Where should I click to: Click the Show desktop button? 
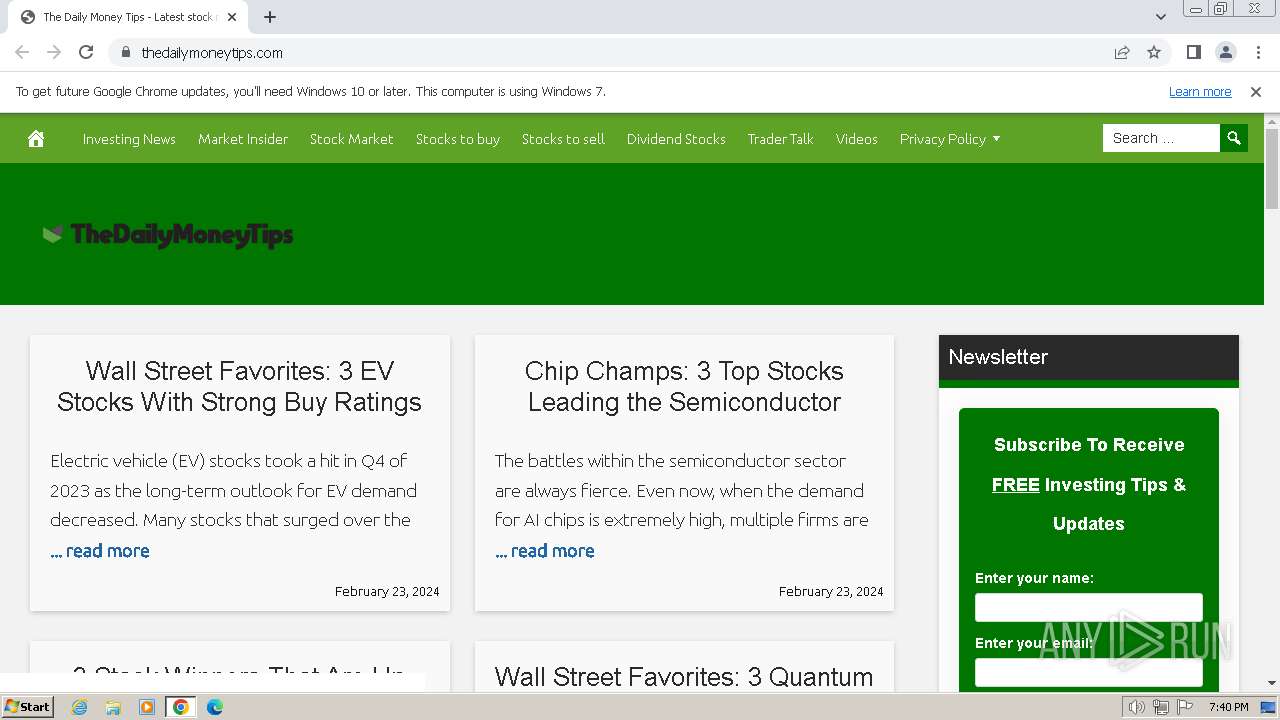click(1269, 707)
